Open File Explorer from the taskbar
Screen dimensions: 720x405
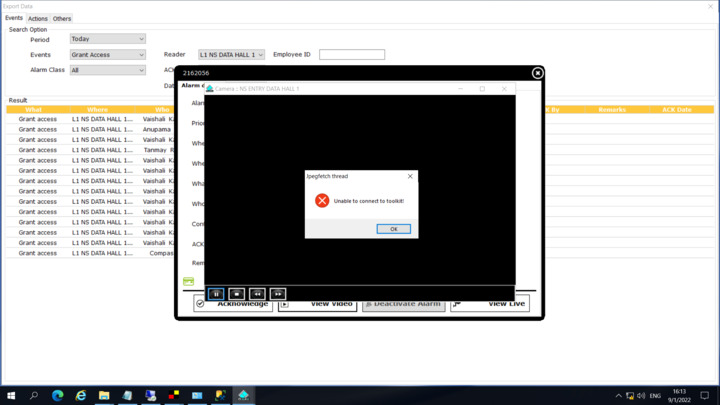click(x=104, y=396)
